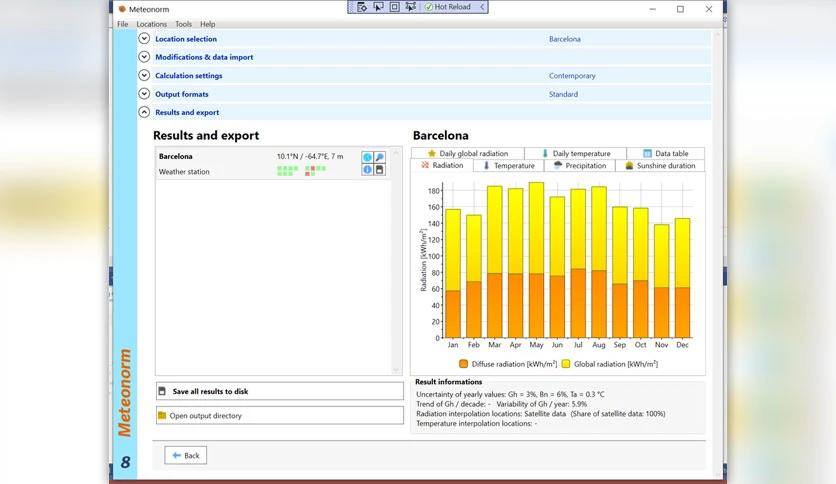Image resolution: width=836 pixels, height=484 pixels.
Task: Click the orange Diffuse radiation legend swatch
Action: coord(463,364)
